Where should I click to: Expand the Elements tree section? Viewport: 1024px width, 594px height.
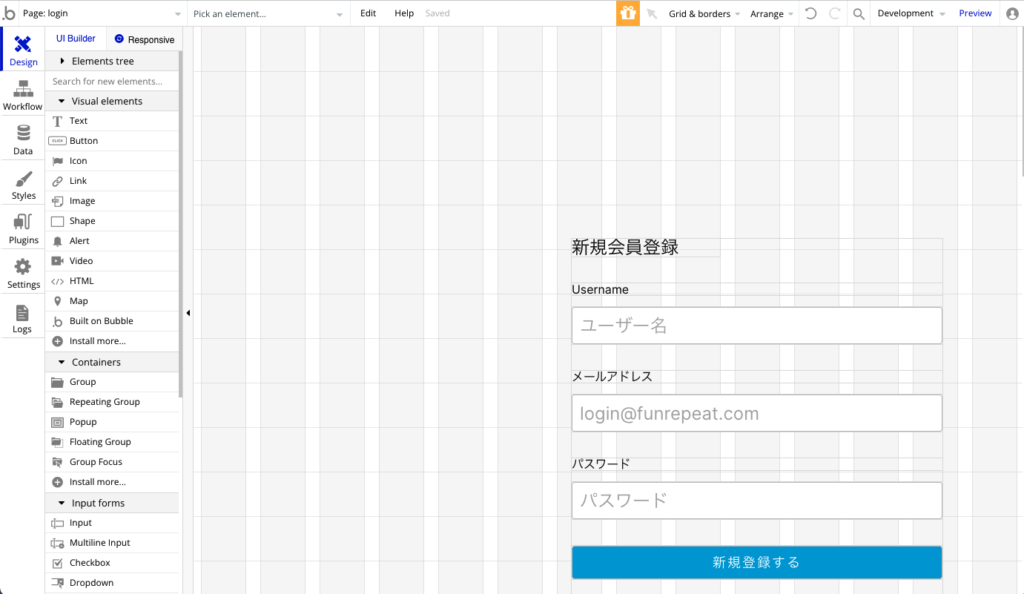click(x=112, y=61)
